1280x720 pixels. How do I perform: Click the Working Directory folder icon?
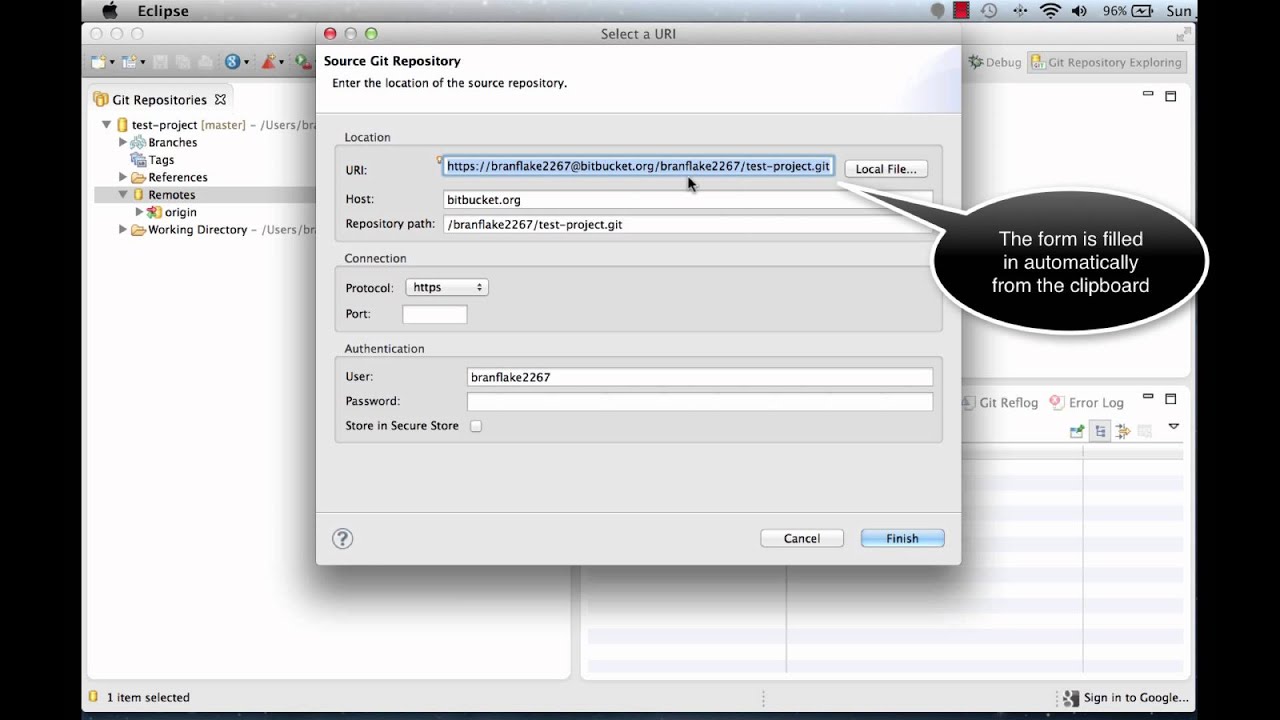tap(138, 230)
